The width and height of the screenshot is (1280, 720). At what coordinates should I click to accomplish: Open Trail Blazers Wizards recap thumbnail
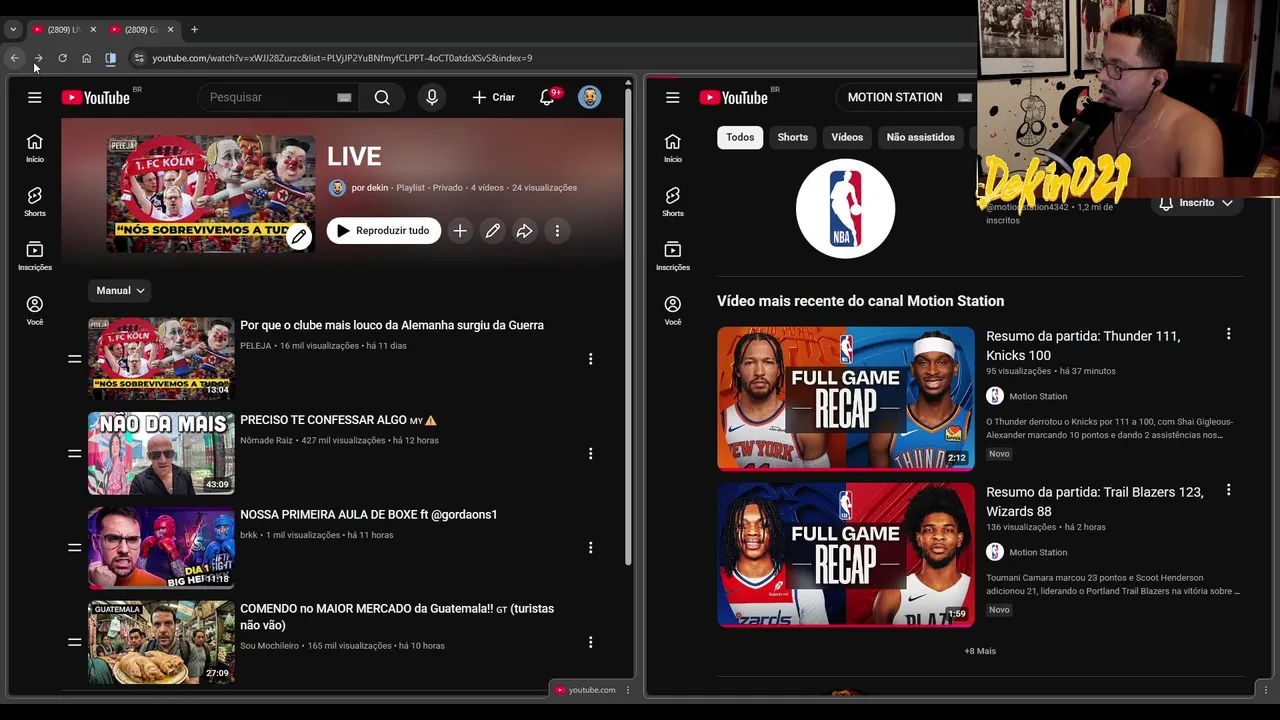click(846, 554)
